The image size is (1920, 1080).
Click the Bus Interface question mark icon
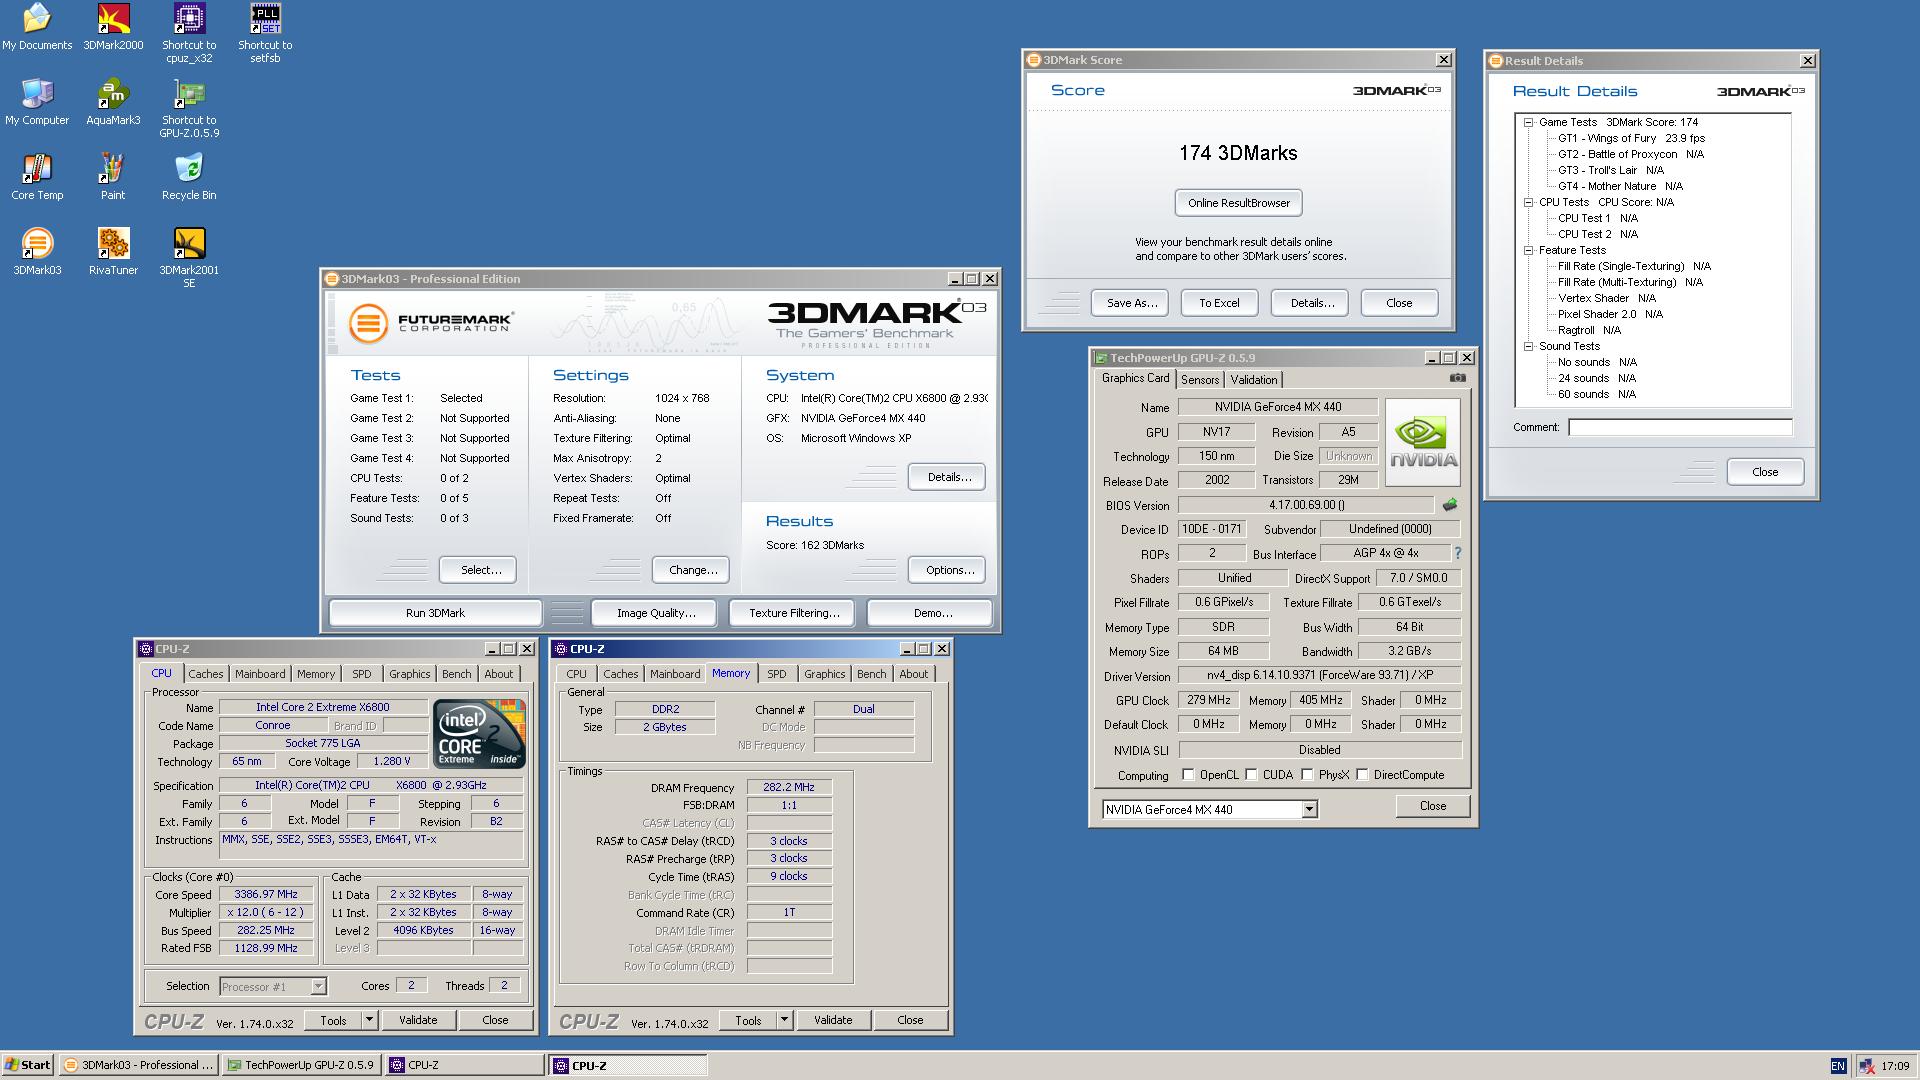point(1457,553)
